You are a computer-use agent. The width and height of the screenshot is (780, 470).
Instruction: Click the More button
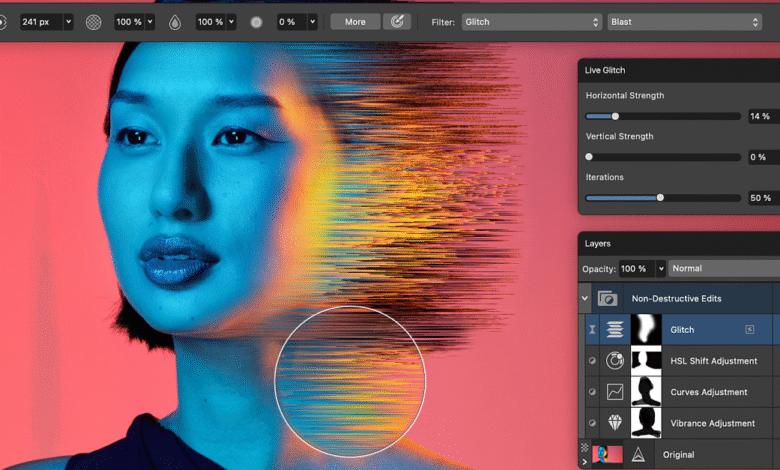[355, 22]
